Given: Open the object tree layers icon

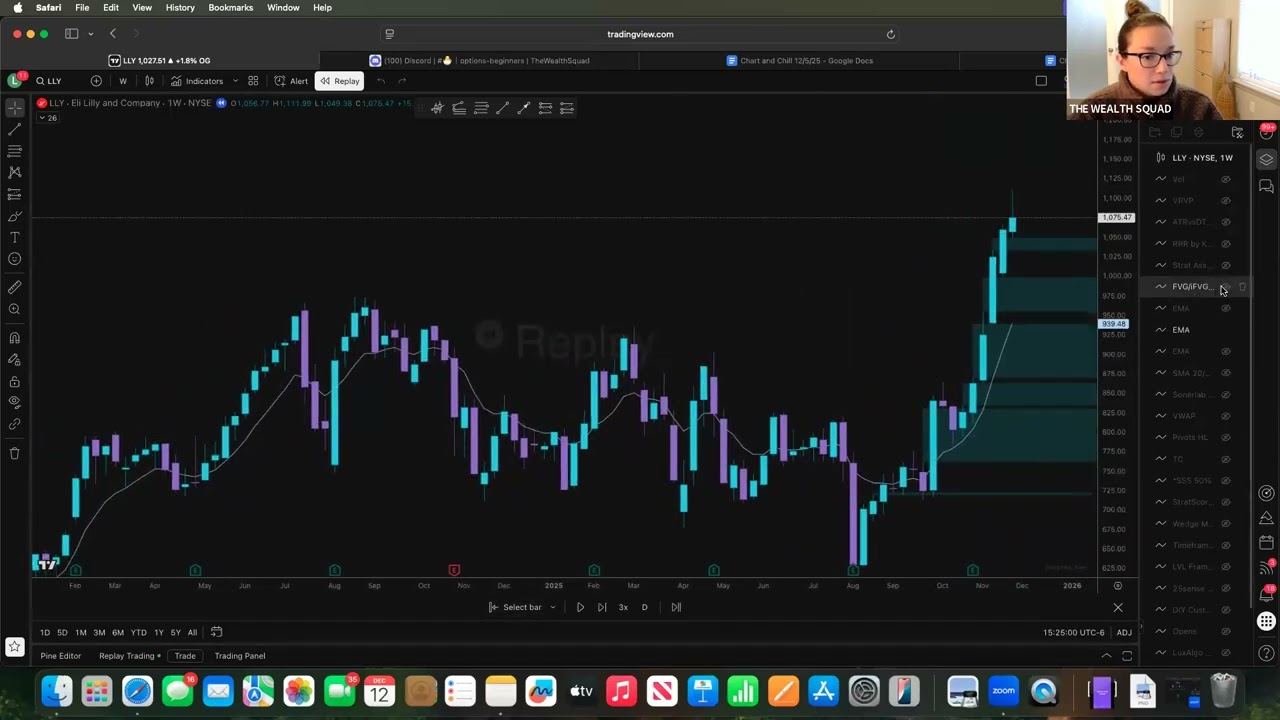Looking at the screenshot, I should pos(1266,159).
